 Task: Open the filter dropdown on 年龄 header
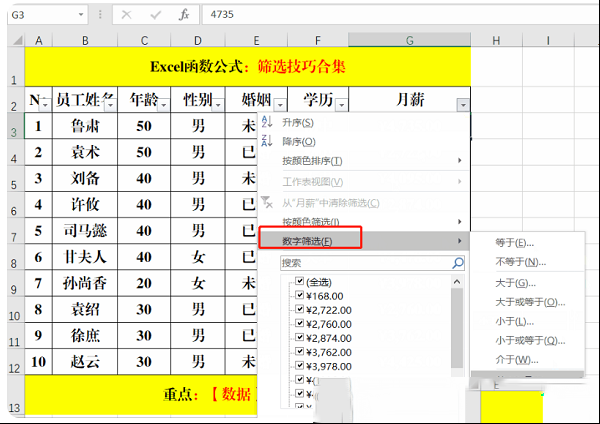point(164,104)
